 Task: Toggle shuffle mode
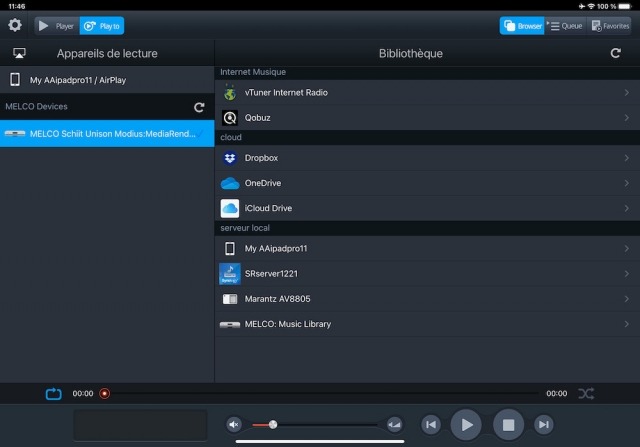coord(586,394)
